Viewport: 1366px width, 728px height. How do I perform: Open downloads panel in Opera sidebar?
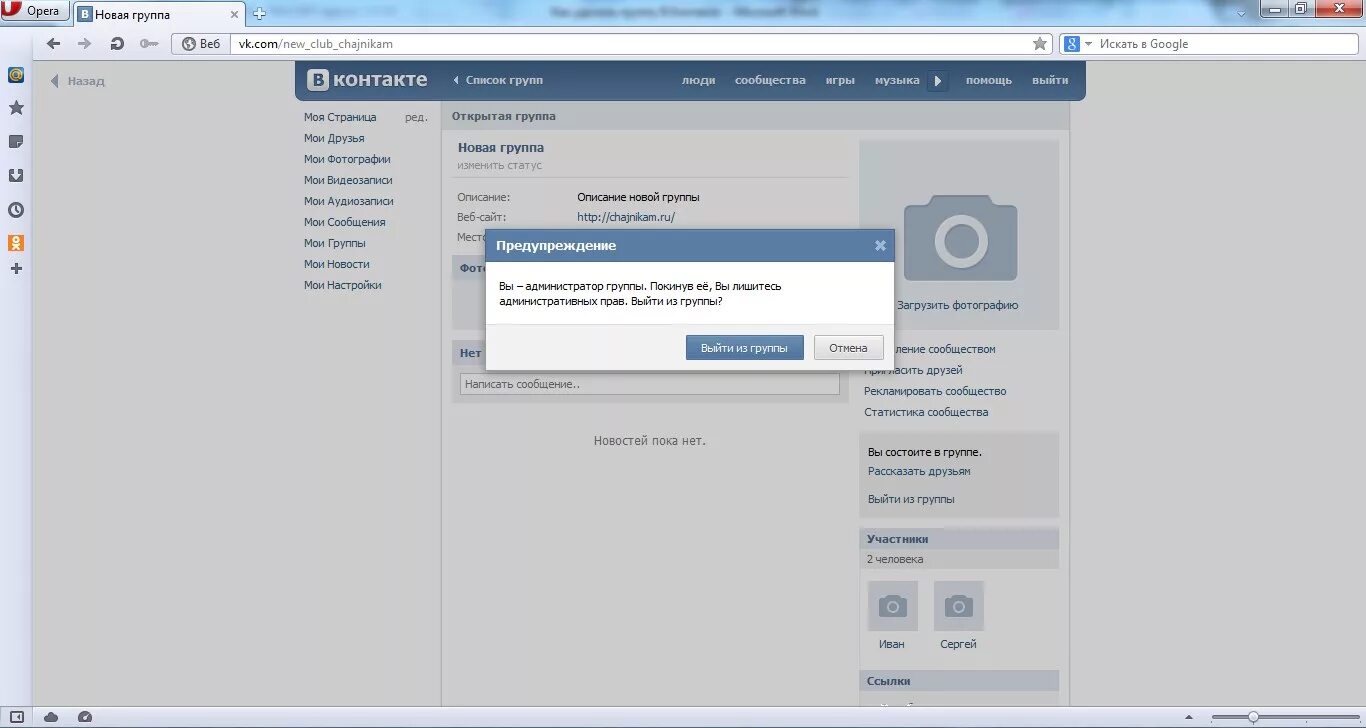tap(16, 176)
